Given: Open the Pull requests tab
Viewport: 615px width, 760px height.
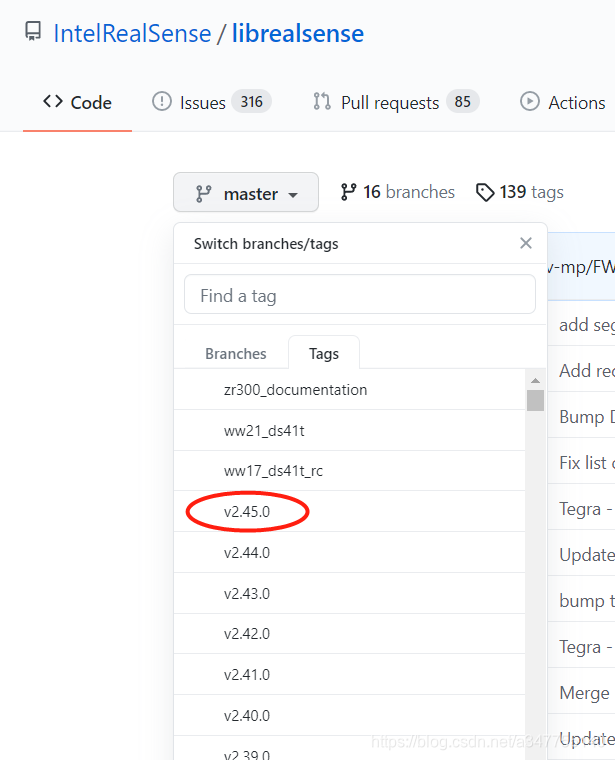Looking at the screenshot, I should pos(395,102).
